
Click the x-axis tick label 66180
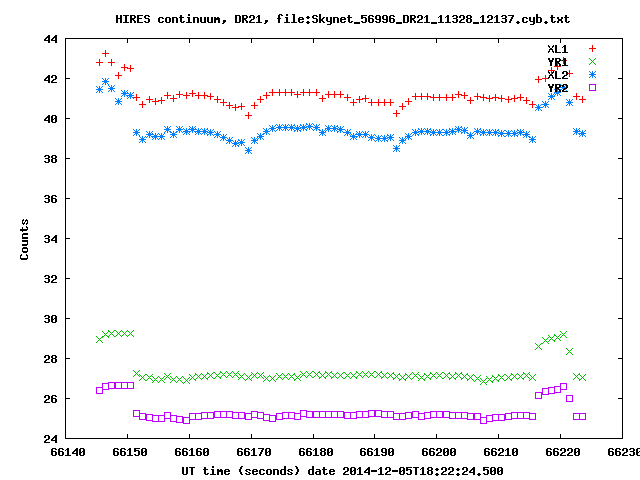coord(316,452)
